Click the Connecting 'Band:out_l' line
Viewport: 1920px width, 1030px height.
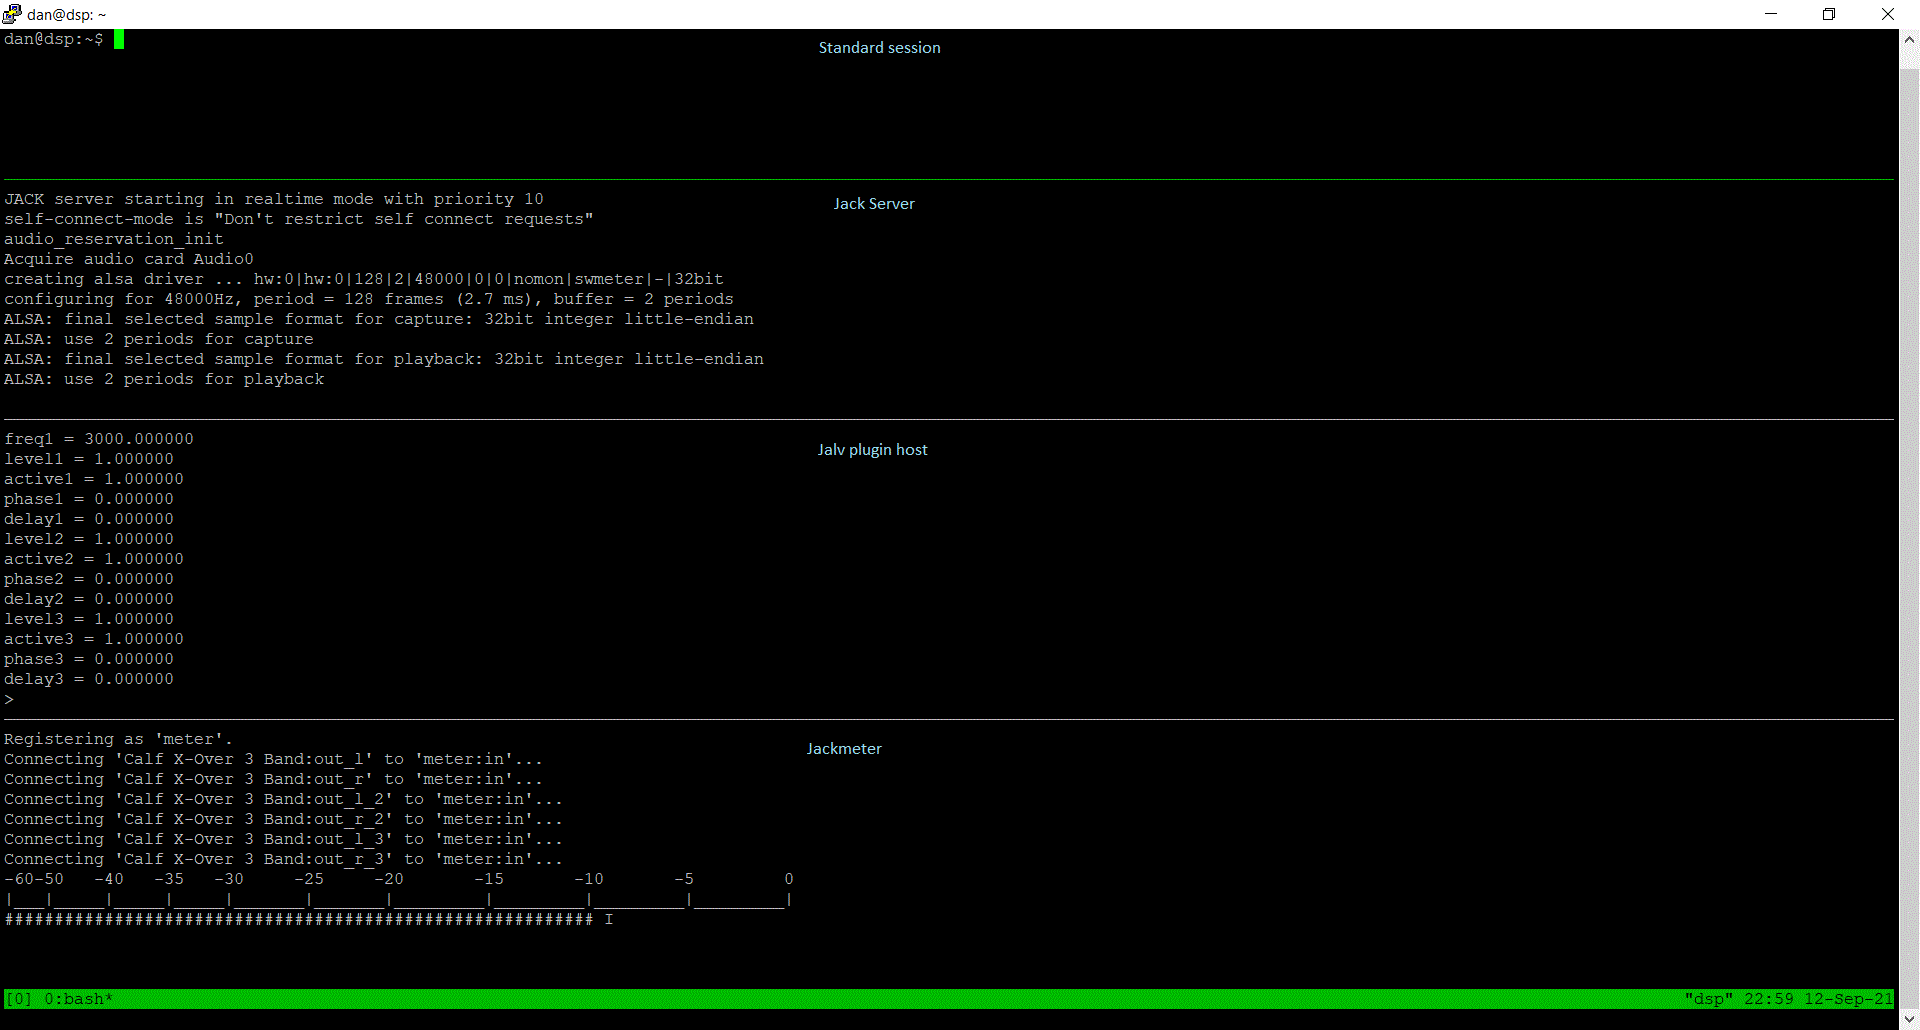274,759
